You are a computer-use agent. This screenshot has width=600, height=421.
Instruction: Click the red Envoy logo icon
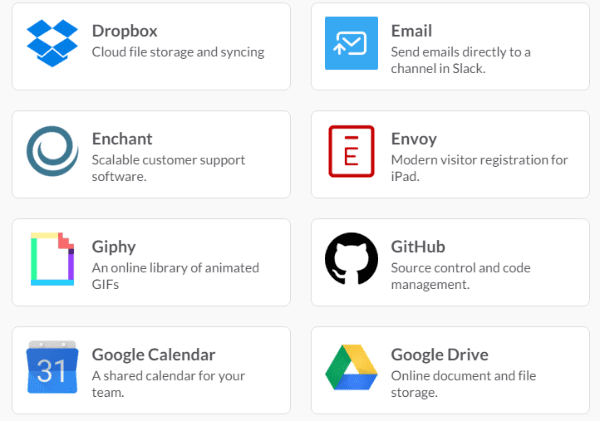point(351,151)
